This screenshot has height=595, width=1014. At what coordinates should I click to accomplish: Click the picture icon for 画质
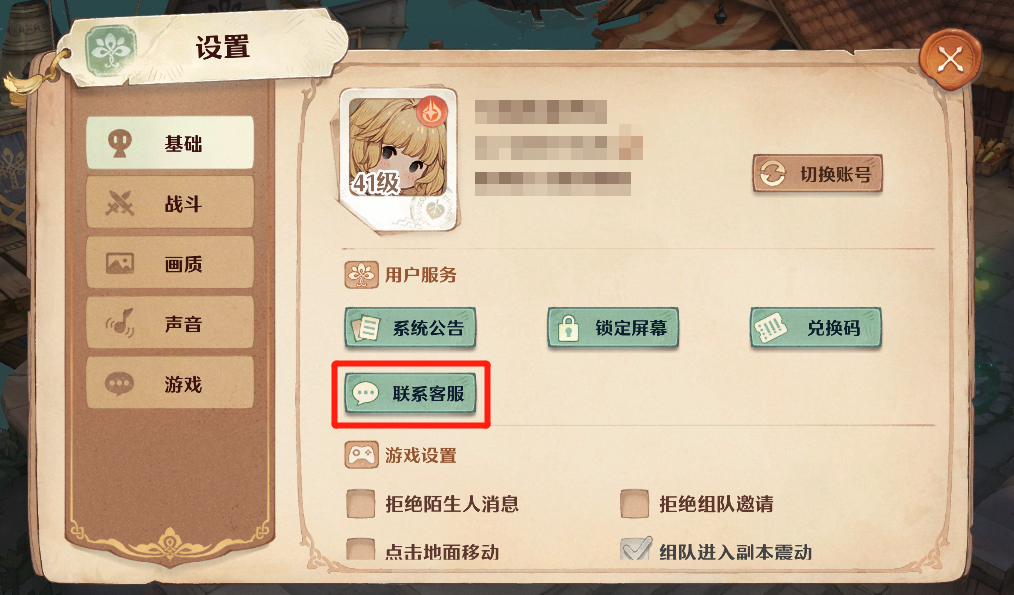(120, 263)
